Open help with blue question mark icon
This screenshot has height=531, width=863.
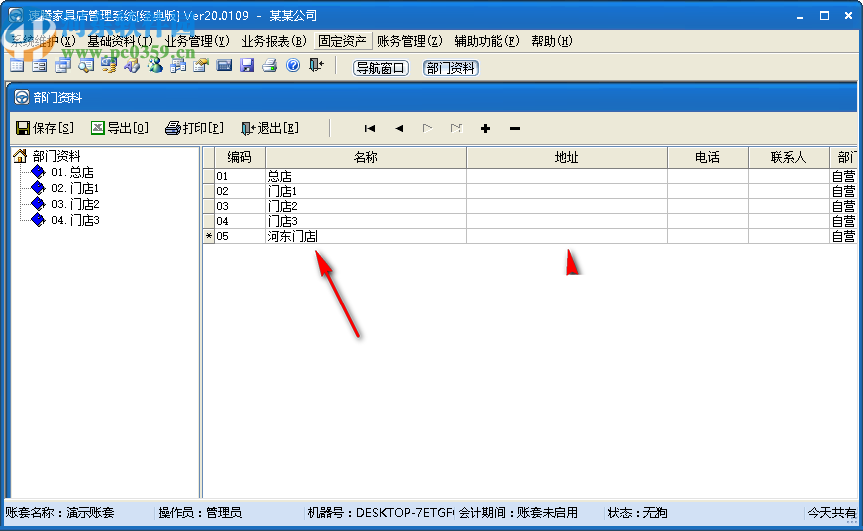coord(293,65)
